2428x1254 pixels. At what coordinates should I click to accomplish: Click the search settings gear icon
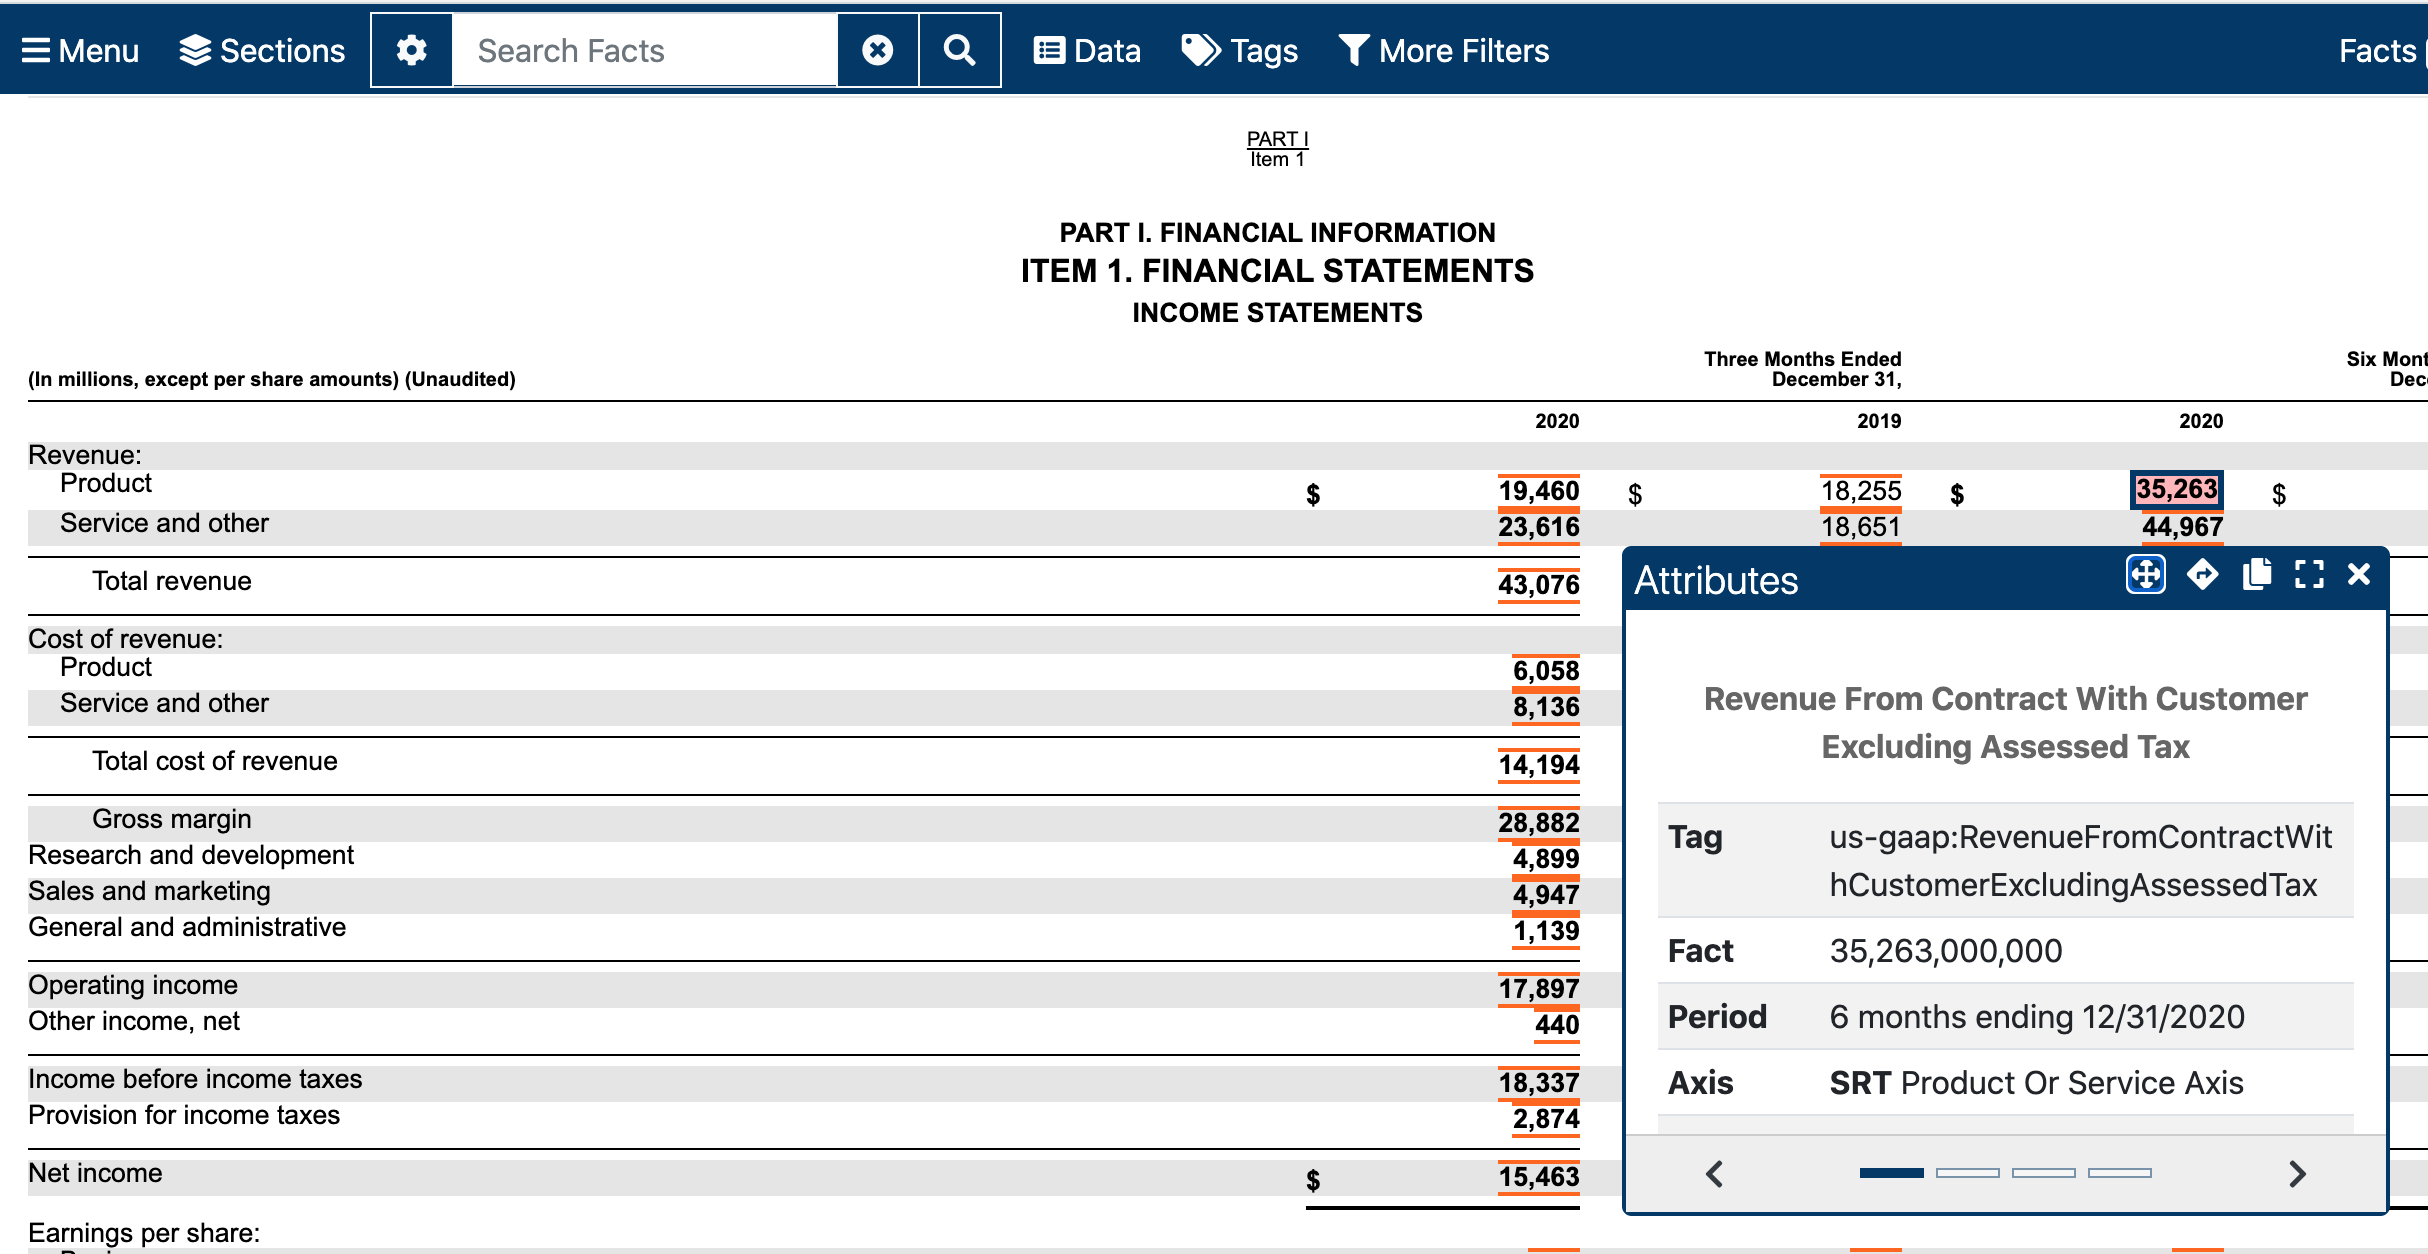point(411,50)
